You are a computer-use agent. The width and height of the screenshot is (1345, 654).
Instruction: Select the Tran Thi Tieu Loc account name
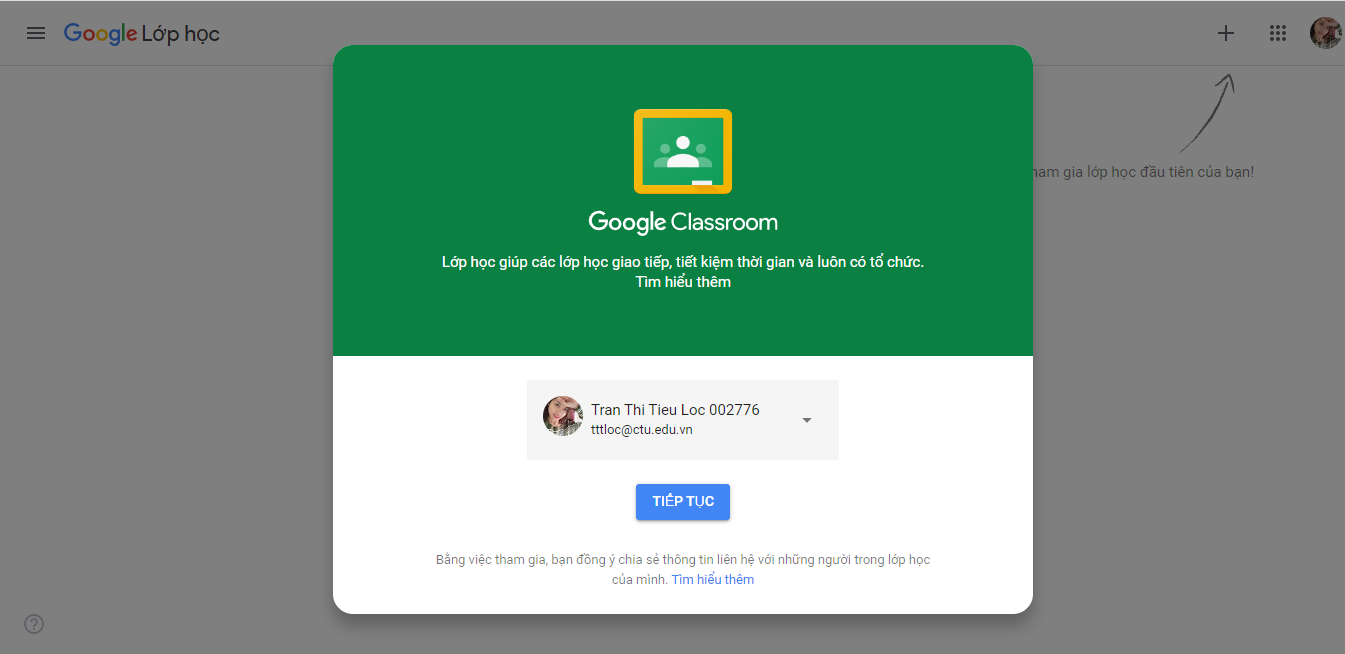[675, 410]
